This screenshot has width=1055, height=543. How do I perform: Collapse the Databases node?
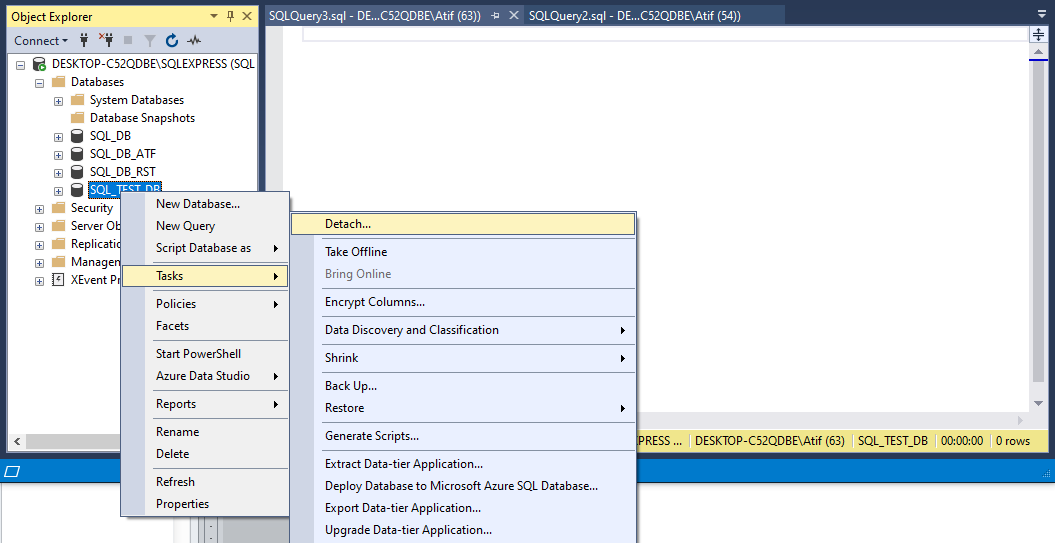[x=39, y=83]
